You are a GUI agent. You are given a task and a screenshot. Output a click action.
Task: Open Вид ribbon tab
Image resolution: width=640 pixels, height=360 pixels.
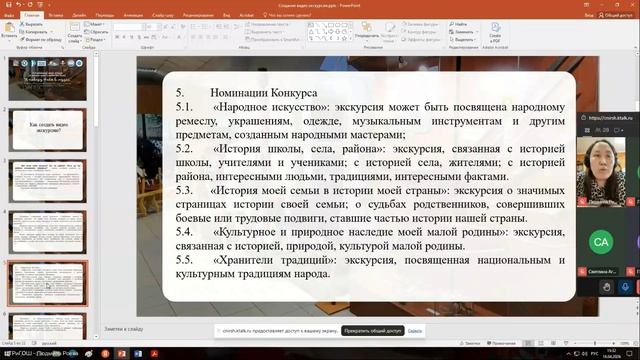[227, 15]
